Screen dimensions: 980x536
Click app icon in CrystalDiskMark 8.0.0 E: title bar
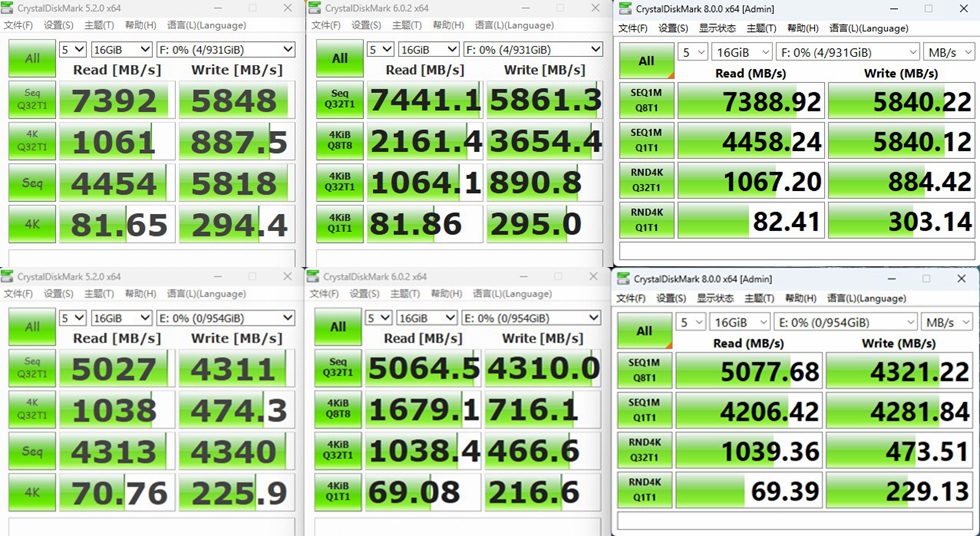pos(623,279)
